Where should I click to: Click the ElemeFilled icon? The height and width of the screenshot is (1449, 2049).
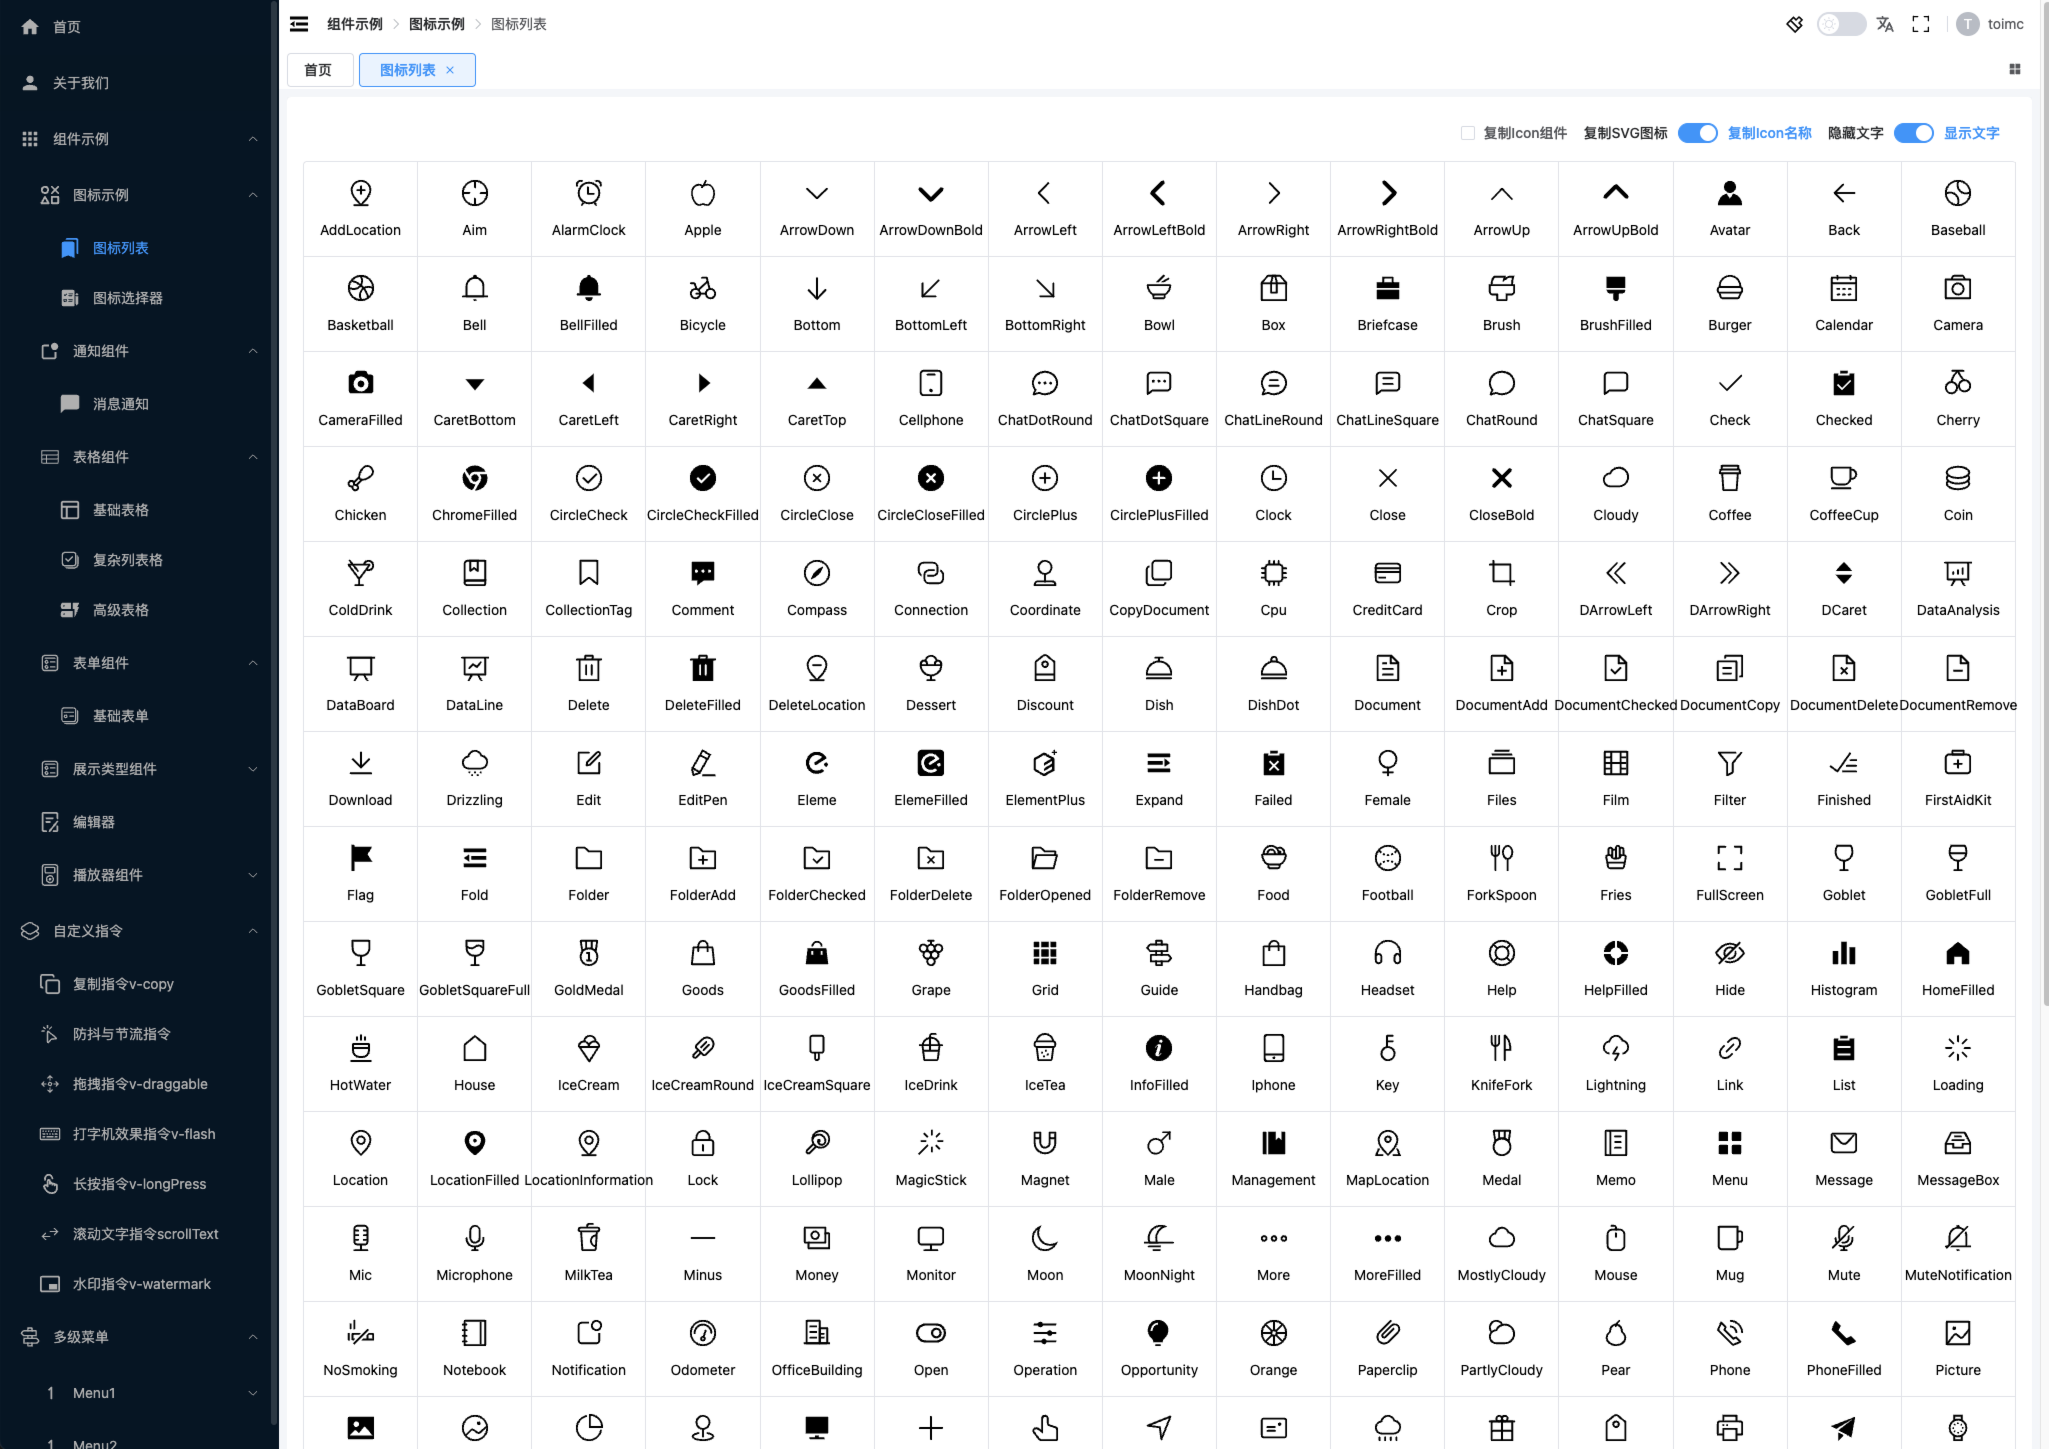tap(930, 764)
